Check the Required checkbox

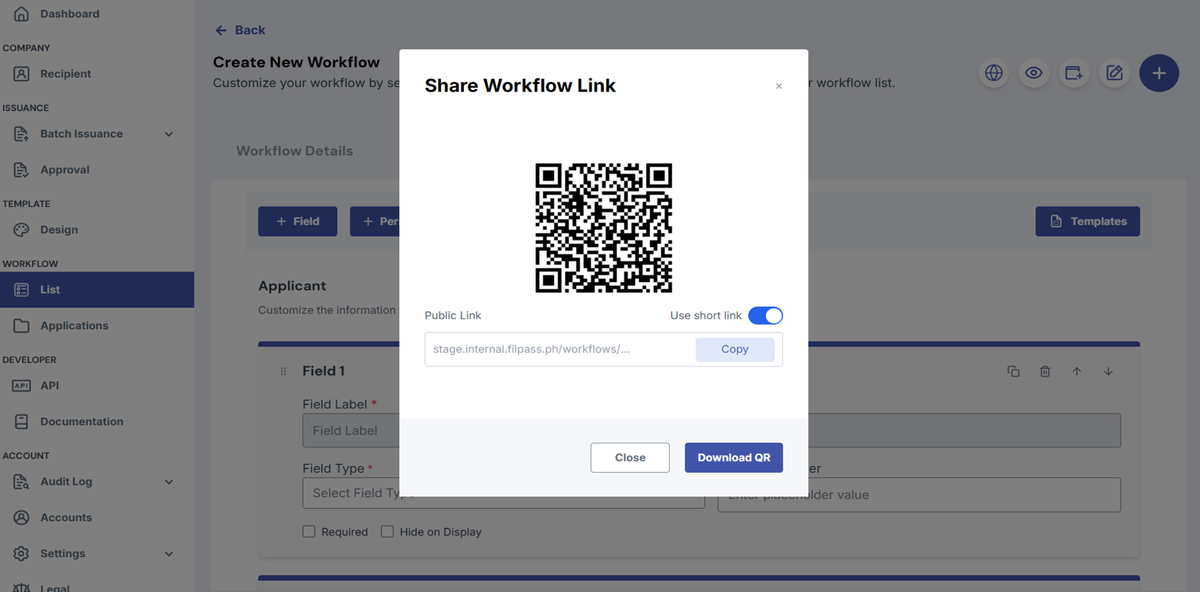(309, 532)
